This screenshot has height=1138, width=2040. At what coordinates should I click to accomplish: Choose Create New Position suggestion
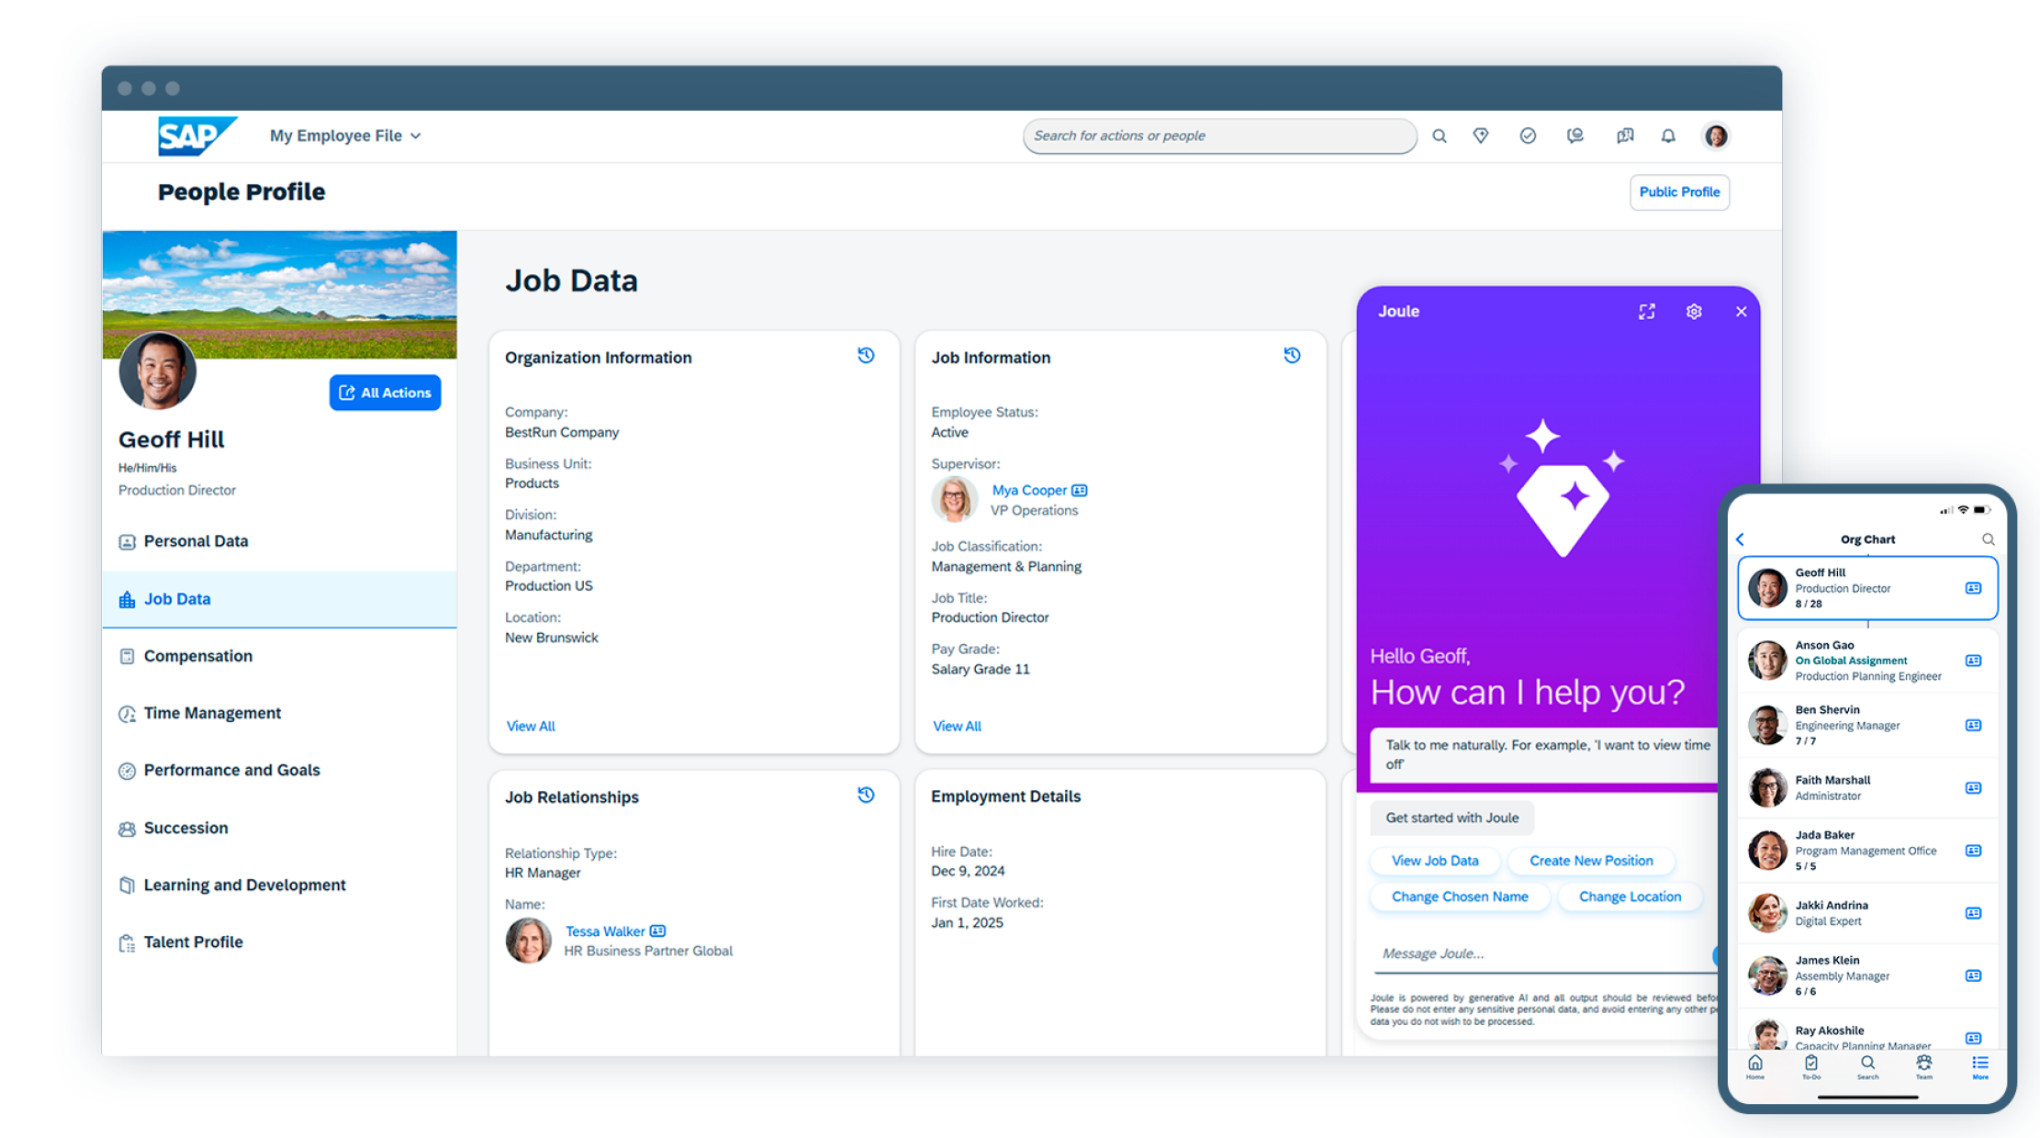pyautogui.click(x=1591, y=861)
